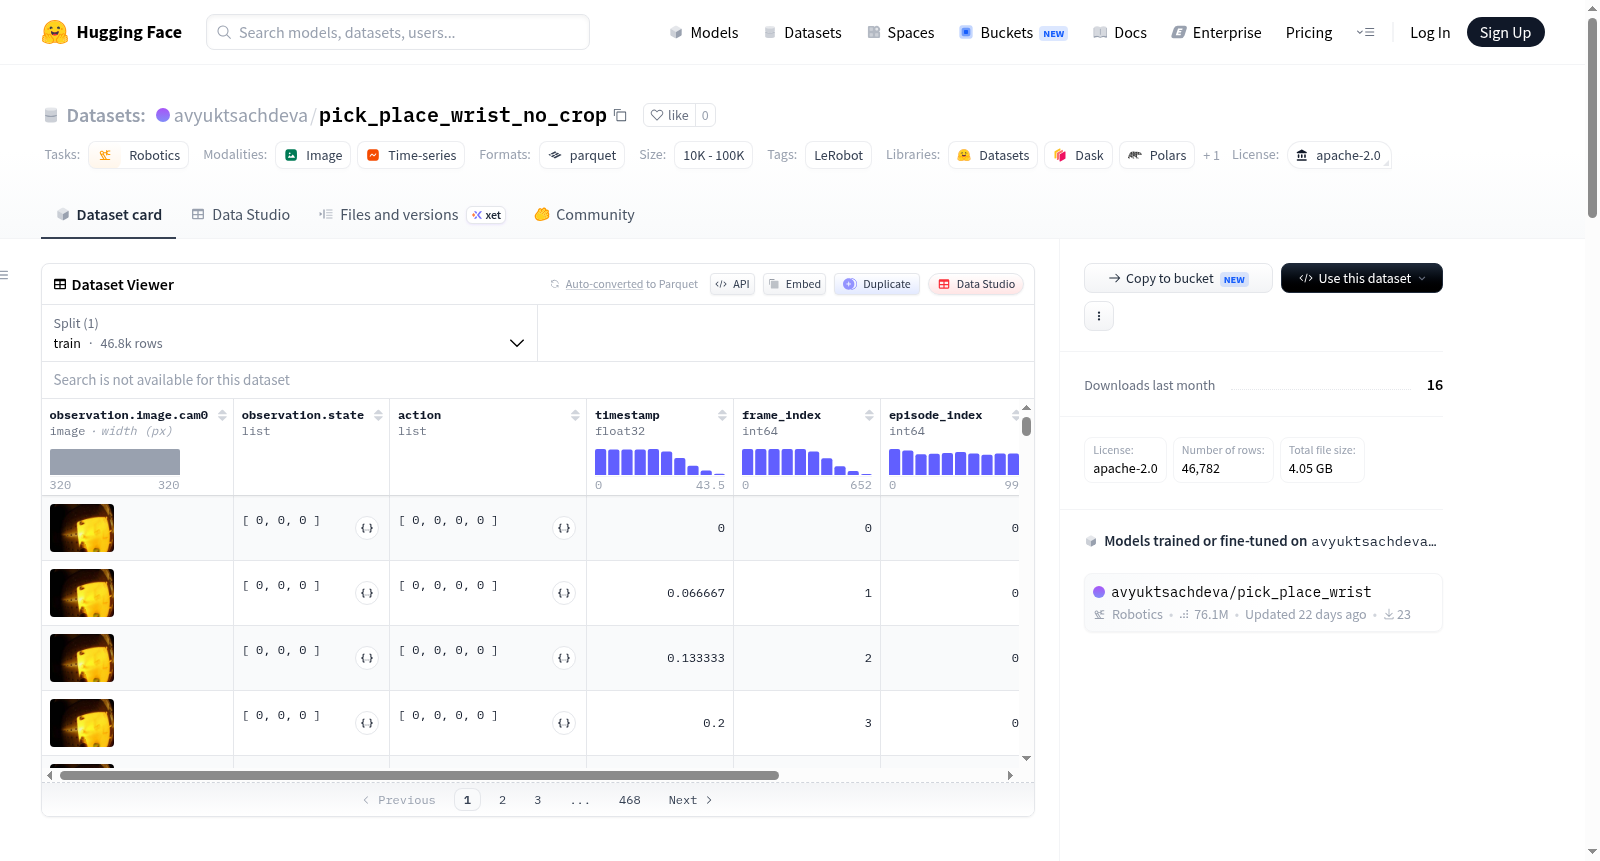Copy dataset name with copy icon

[x=620, y=115]
